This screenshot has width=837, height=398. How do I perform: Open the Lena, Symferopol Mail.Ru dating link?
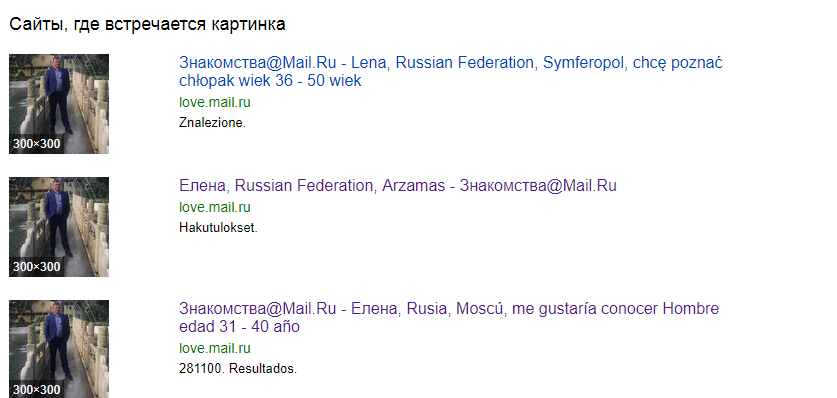(x=451, y=71)
